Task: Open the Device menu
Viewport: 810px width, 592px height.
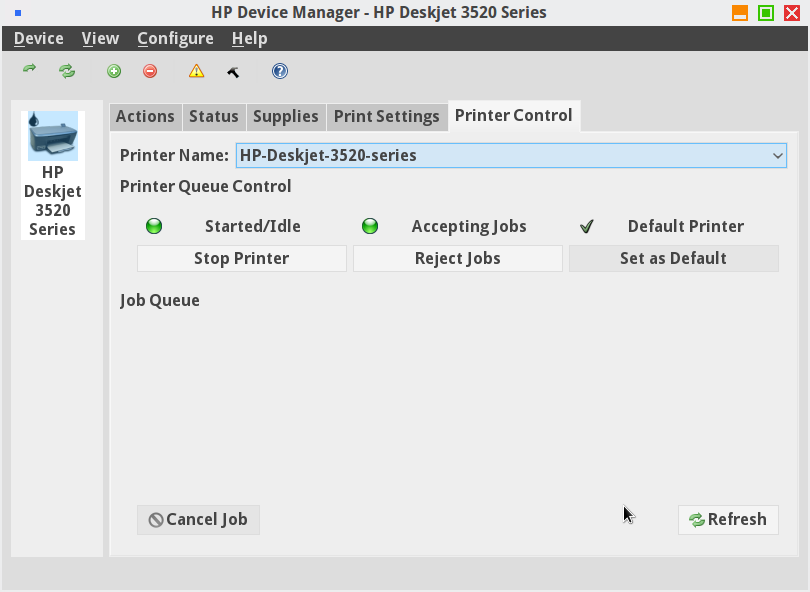Action: pyautogui.click(x=39, y=38)
